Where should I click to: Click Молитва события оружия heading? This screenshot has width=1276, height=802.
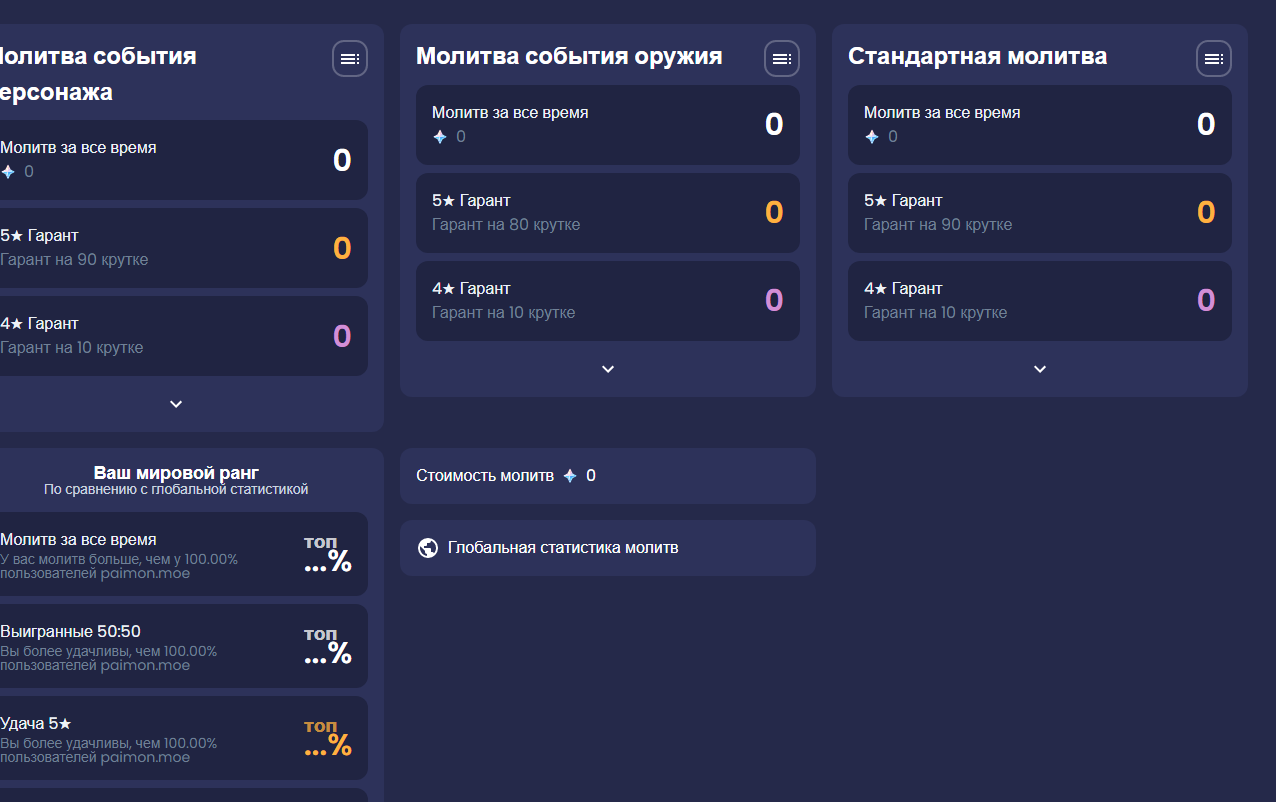coord(569,56)
